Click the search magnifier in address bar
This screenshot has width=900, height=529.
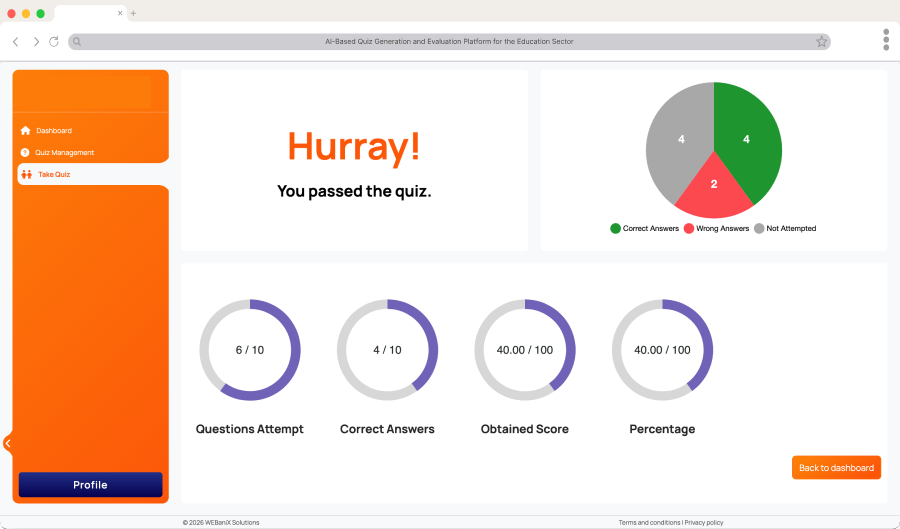(x=77, y=42)
